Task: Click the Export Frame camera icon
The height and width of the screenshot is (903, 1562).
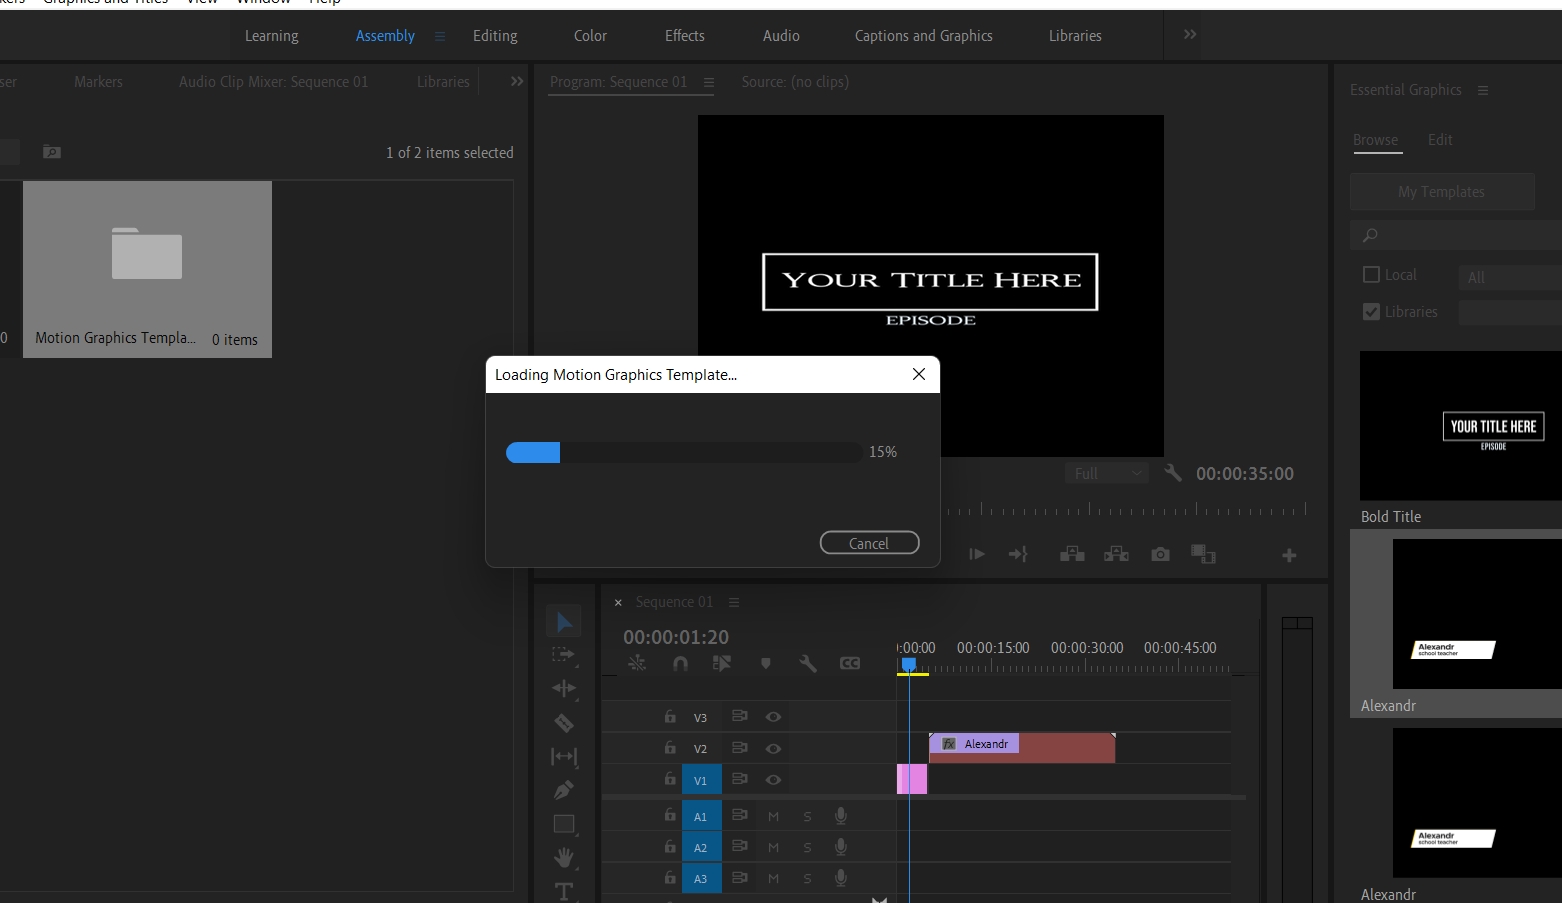Action: [1160, 554]
